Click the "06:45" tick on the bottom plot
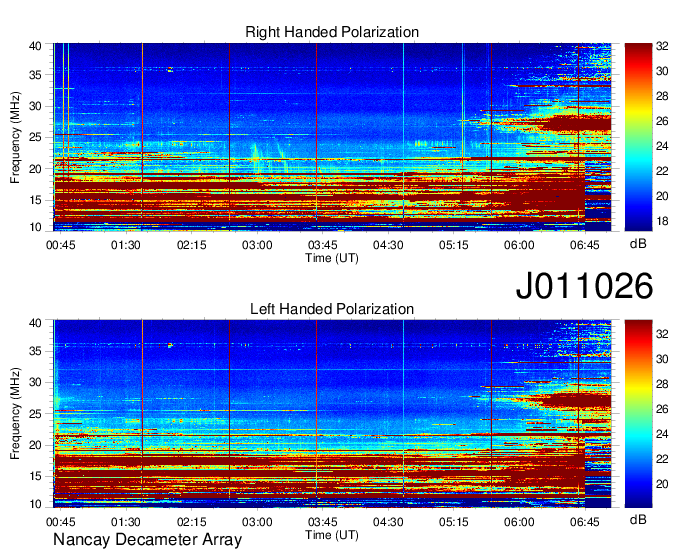 tap(585, 522)
